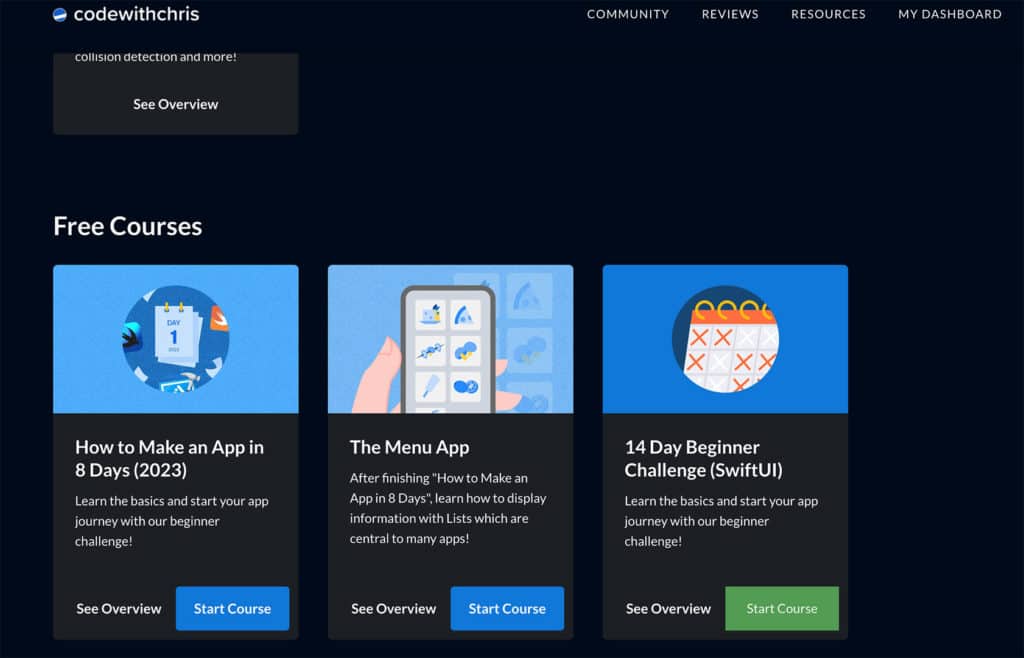Open the REVIEWS section
The height and width of the screenshot is (658, 1024).
pyautogui.click(x=729, y=14)
